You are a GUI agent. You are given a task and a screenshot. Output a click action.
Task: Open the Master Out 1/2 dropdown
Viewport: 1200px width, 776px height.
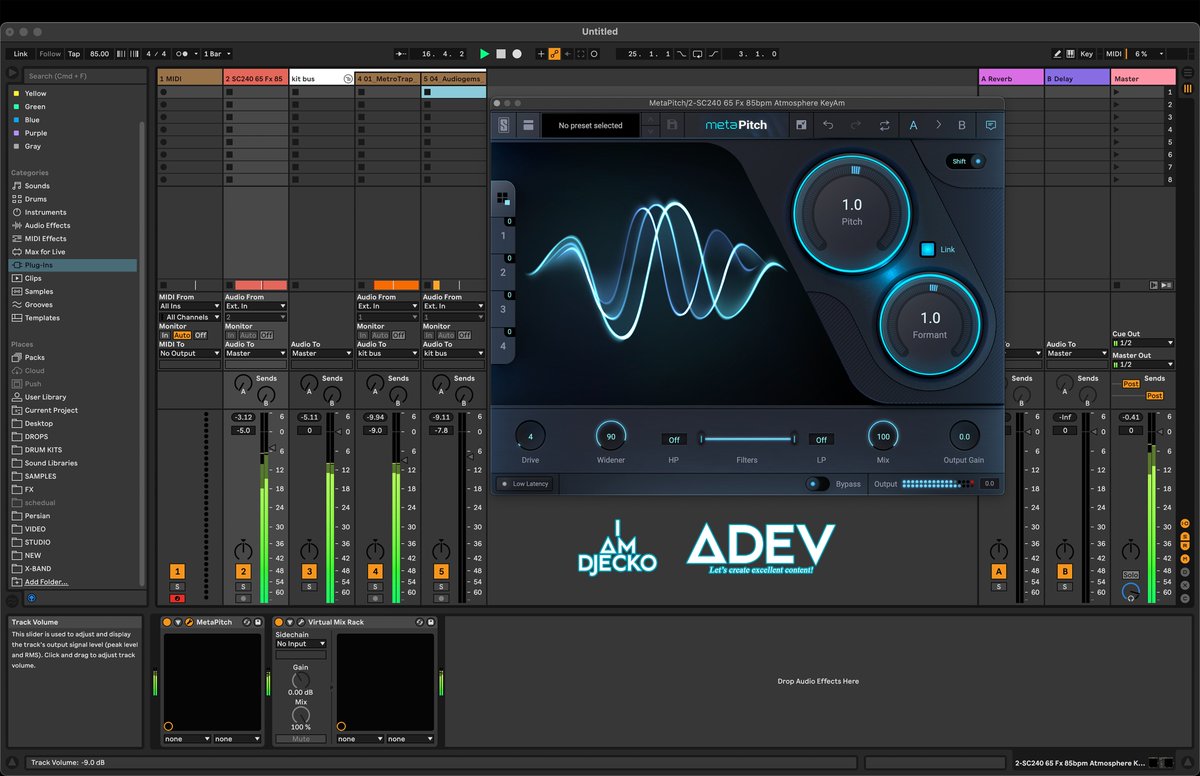coord(1143,364)
